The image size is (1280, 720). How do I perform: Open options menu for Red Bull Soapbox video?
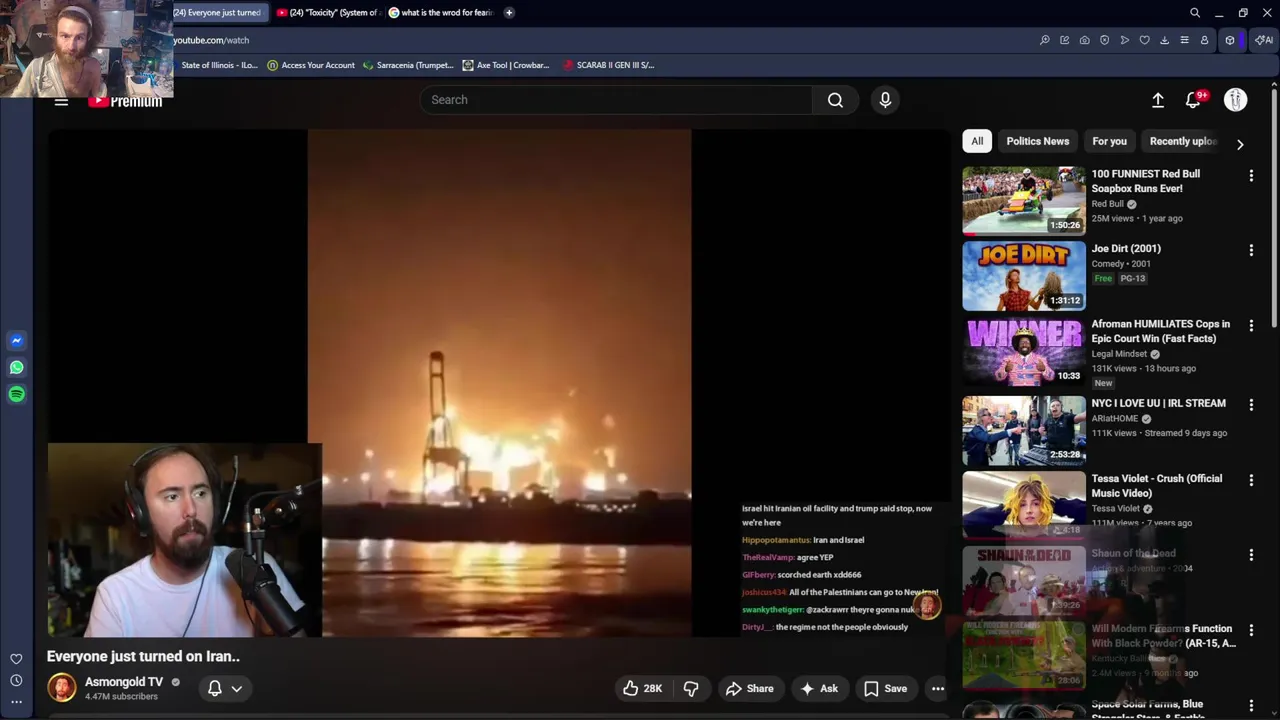pos(1251,175)
